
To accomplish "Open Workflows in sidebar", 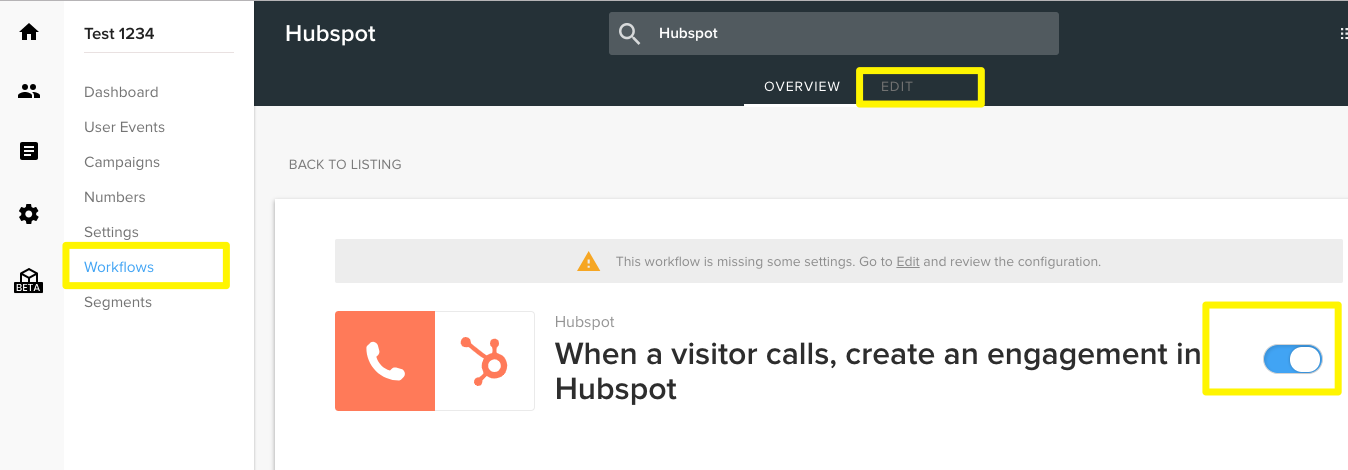I will (119, 267).
